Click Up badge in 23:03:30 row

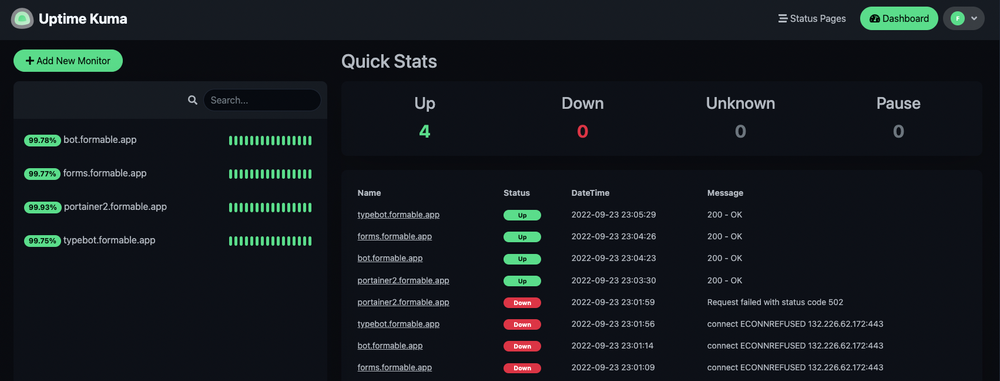coord(522,281)
